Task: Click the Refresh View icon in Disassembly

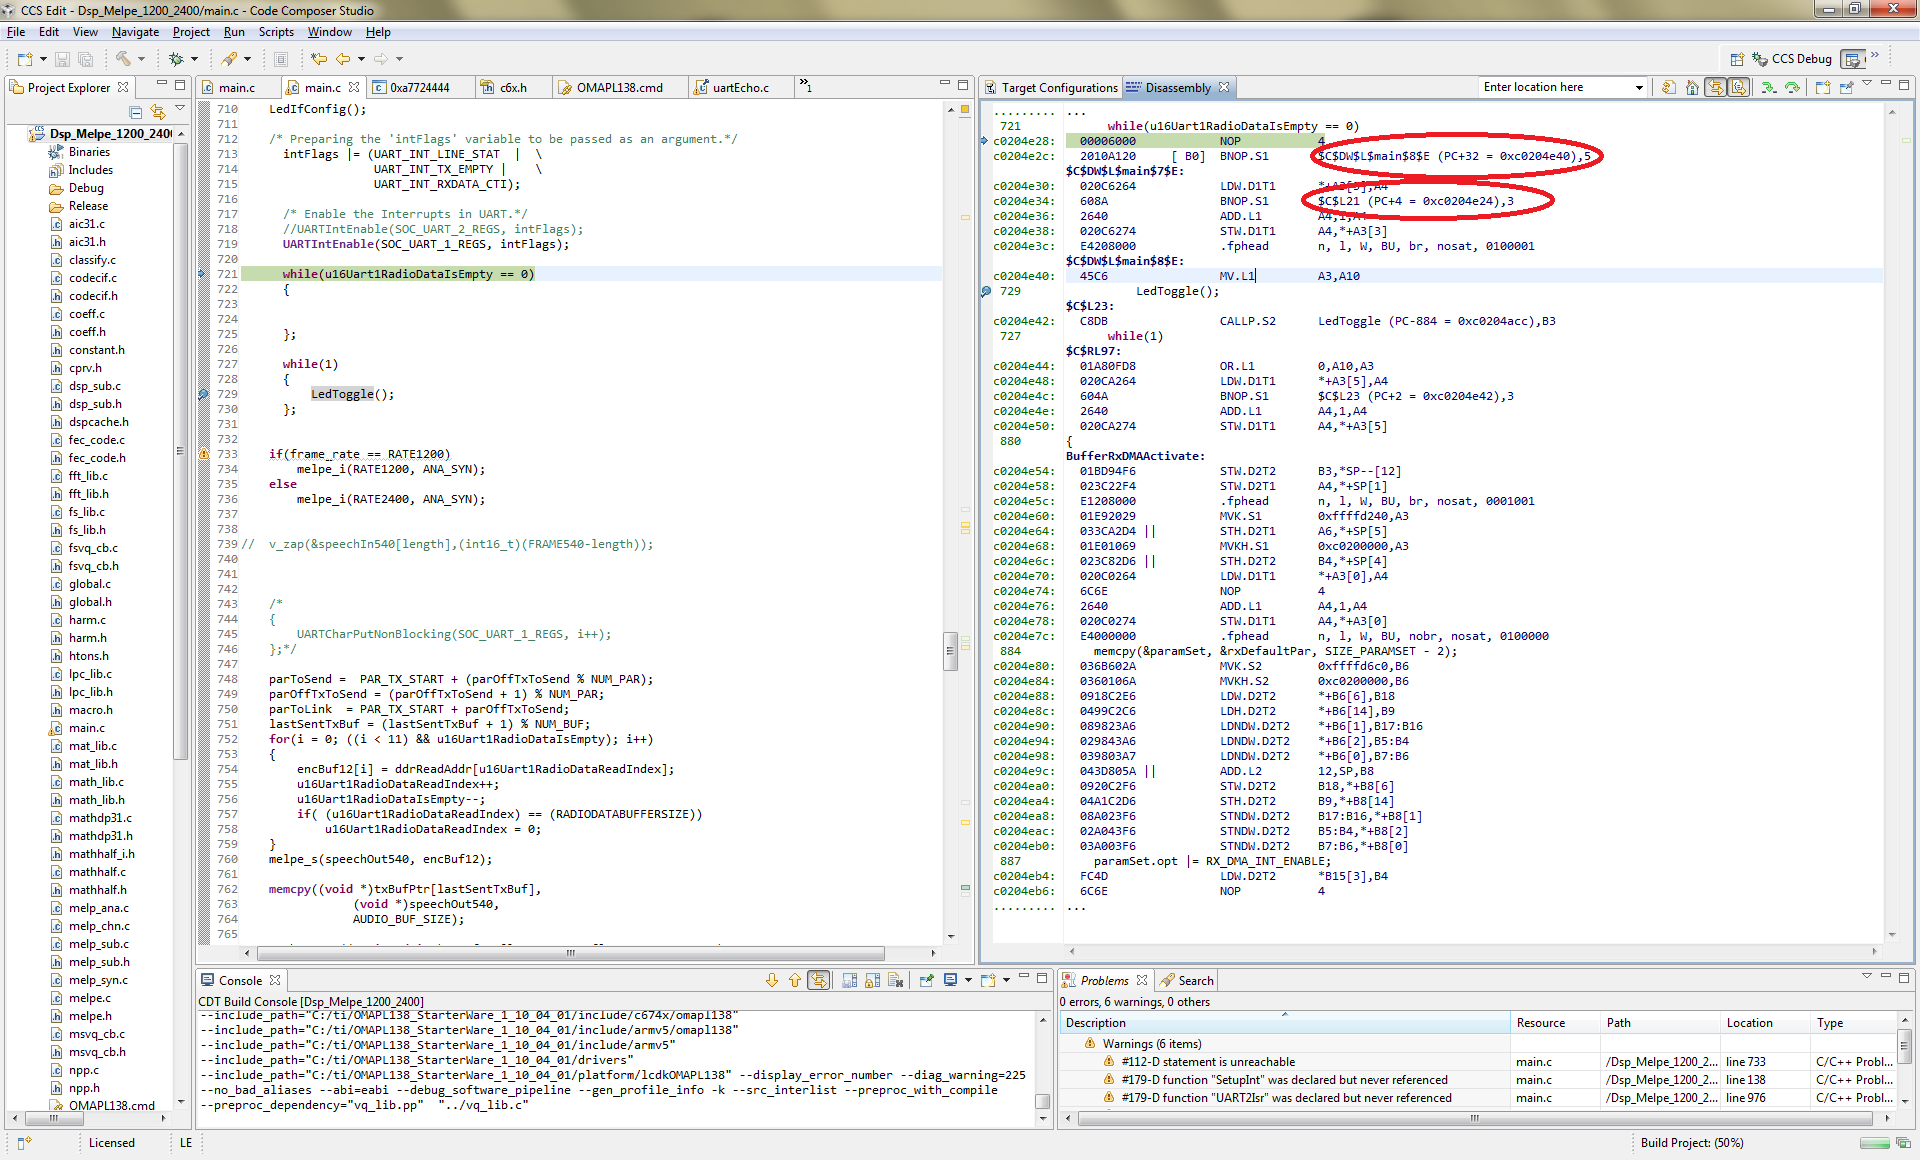Action: (1668, 88)
